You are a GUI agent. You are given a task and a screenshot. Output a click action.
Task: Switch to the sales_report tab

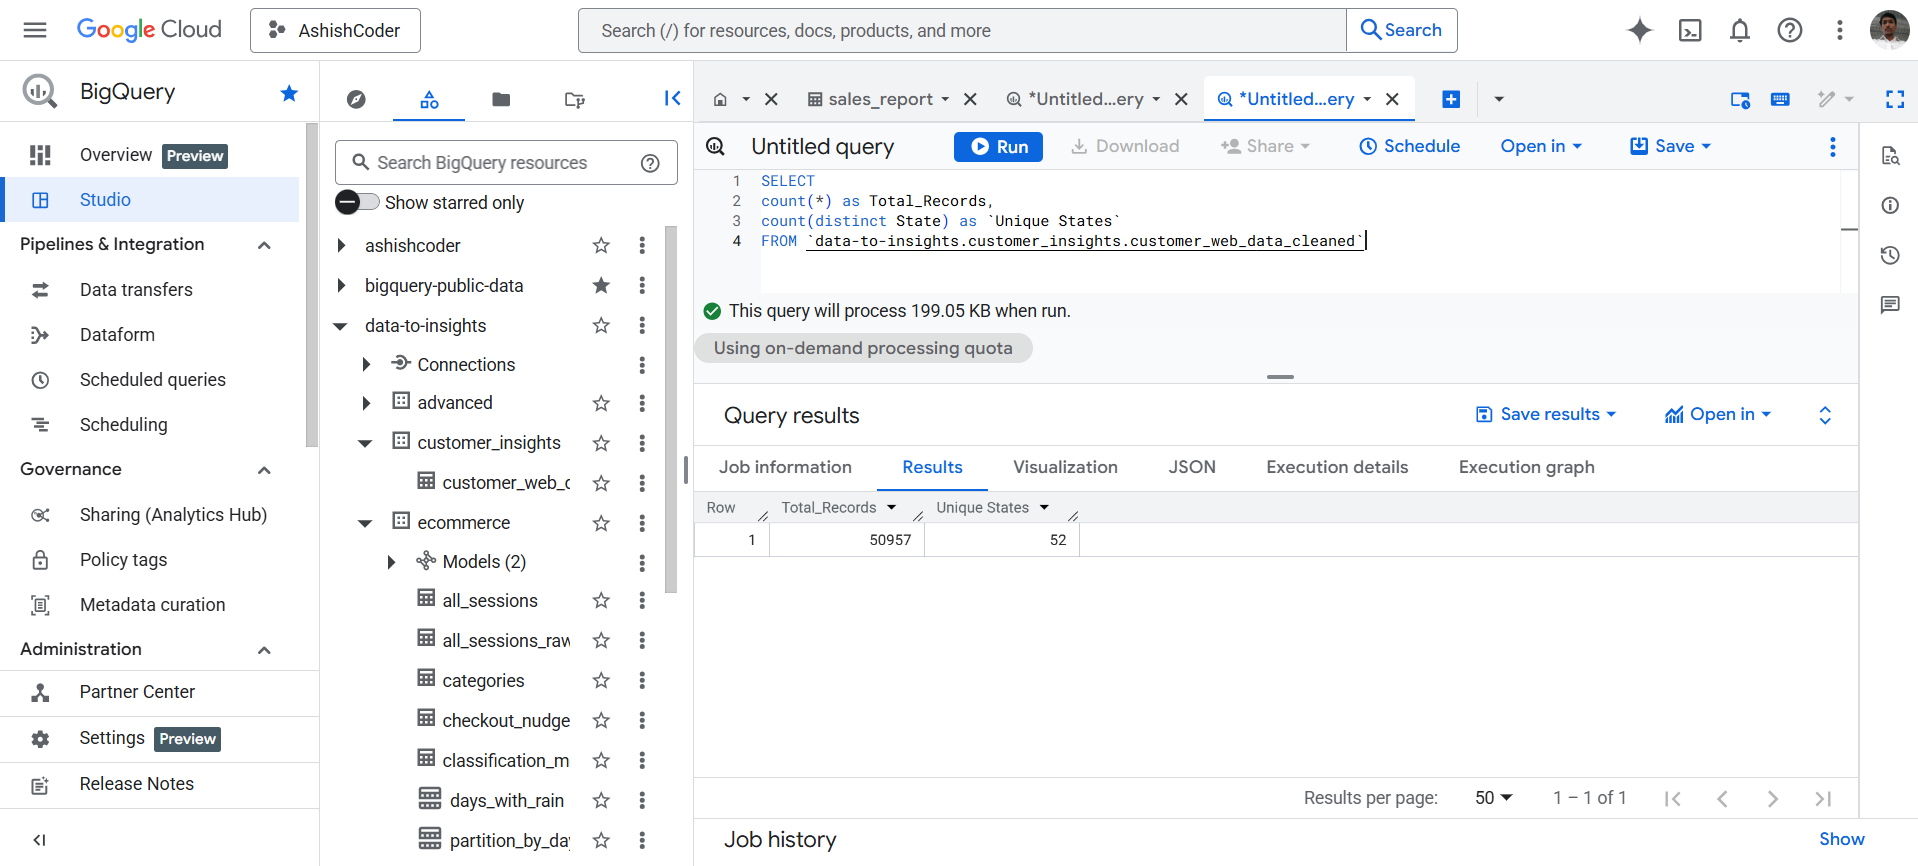tap(879, 99)
